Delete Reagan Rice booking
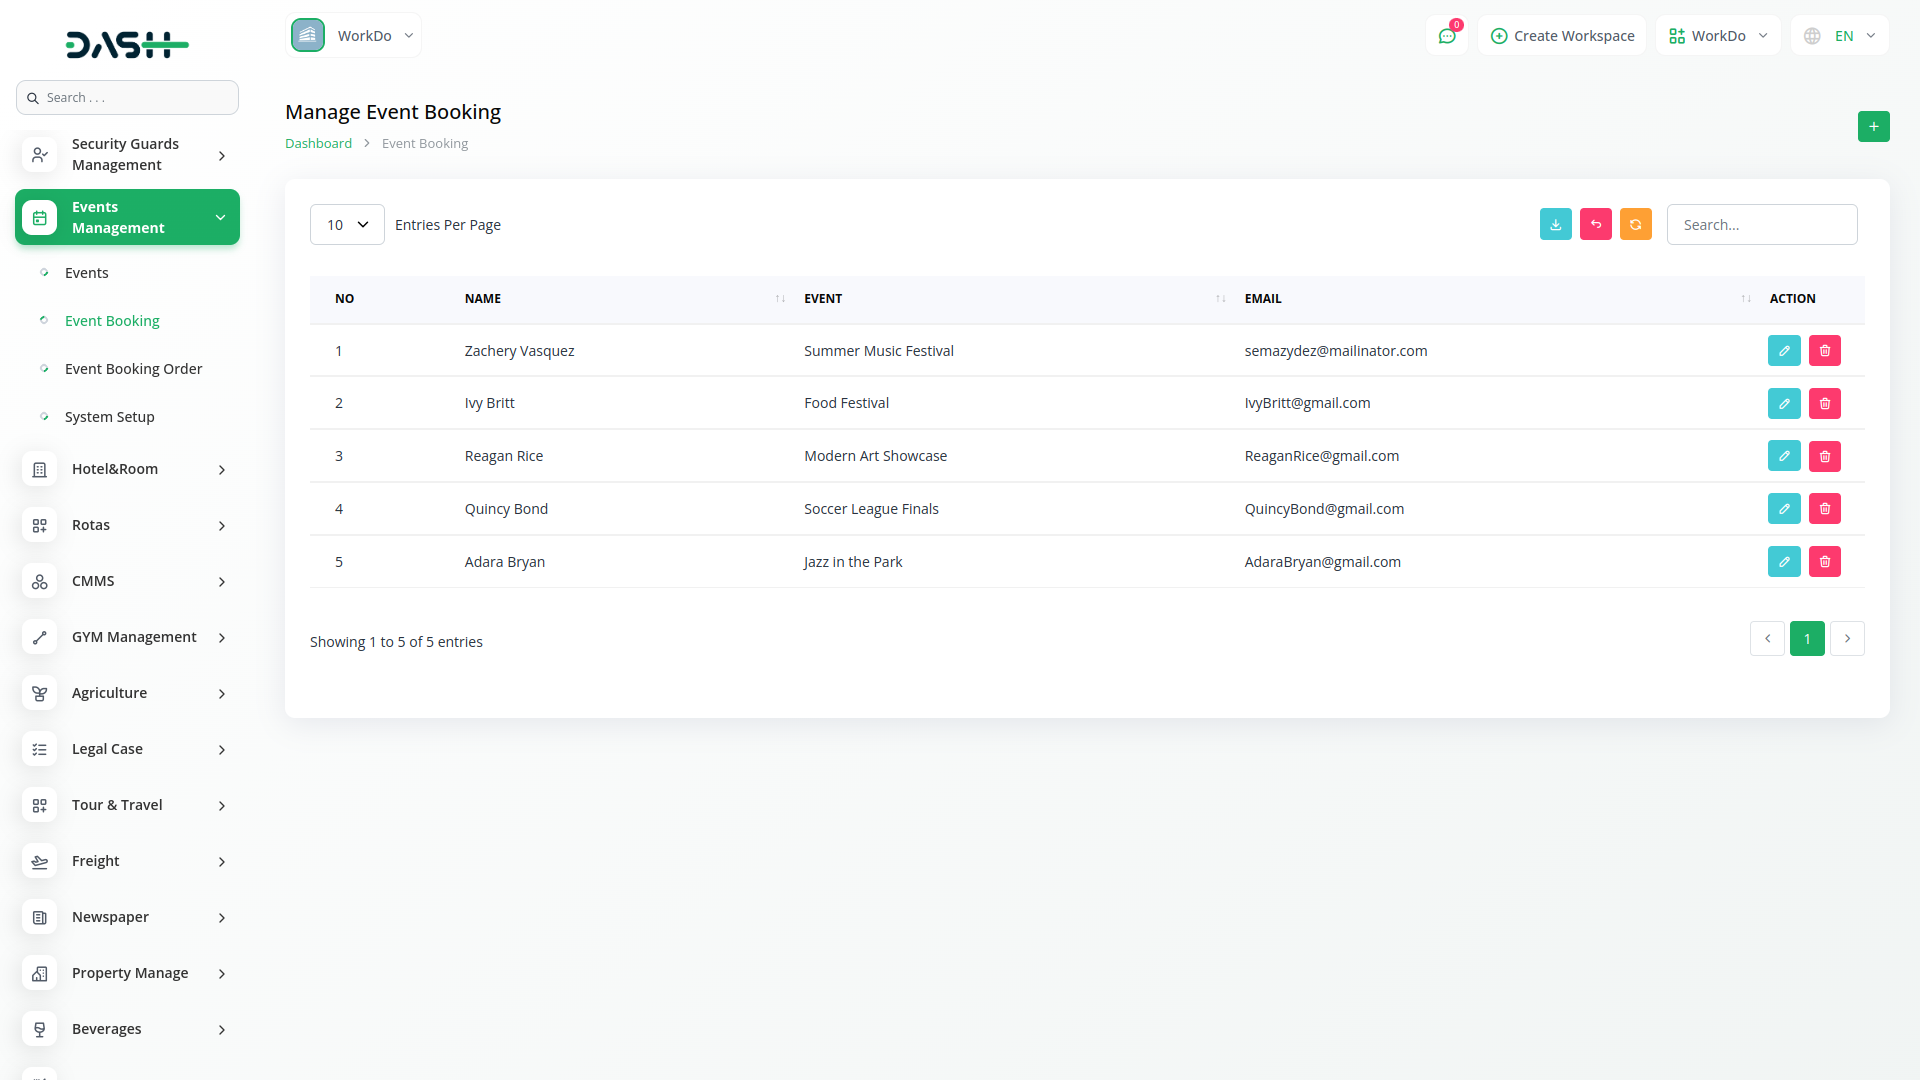Viewport: 1920px width, 1080px height. 1825,456
